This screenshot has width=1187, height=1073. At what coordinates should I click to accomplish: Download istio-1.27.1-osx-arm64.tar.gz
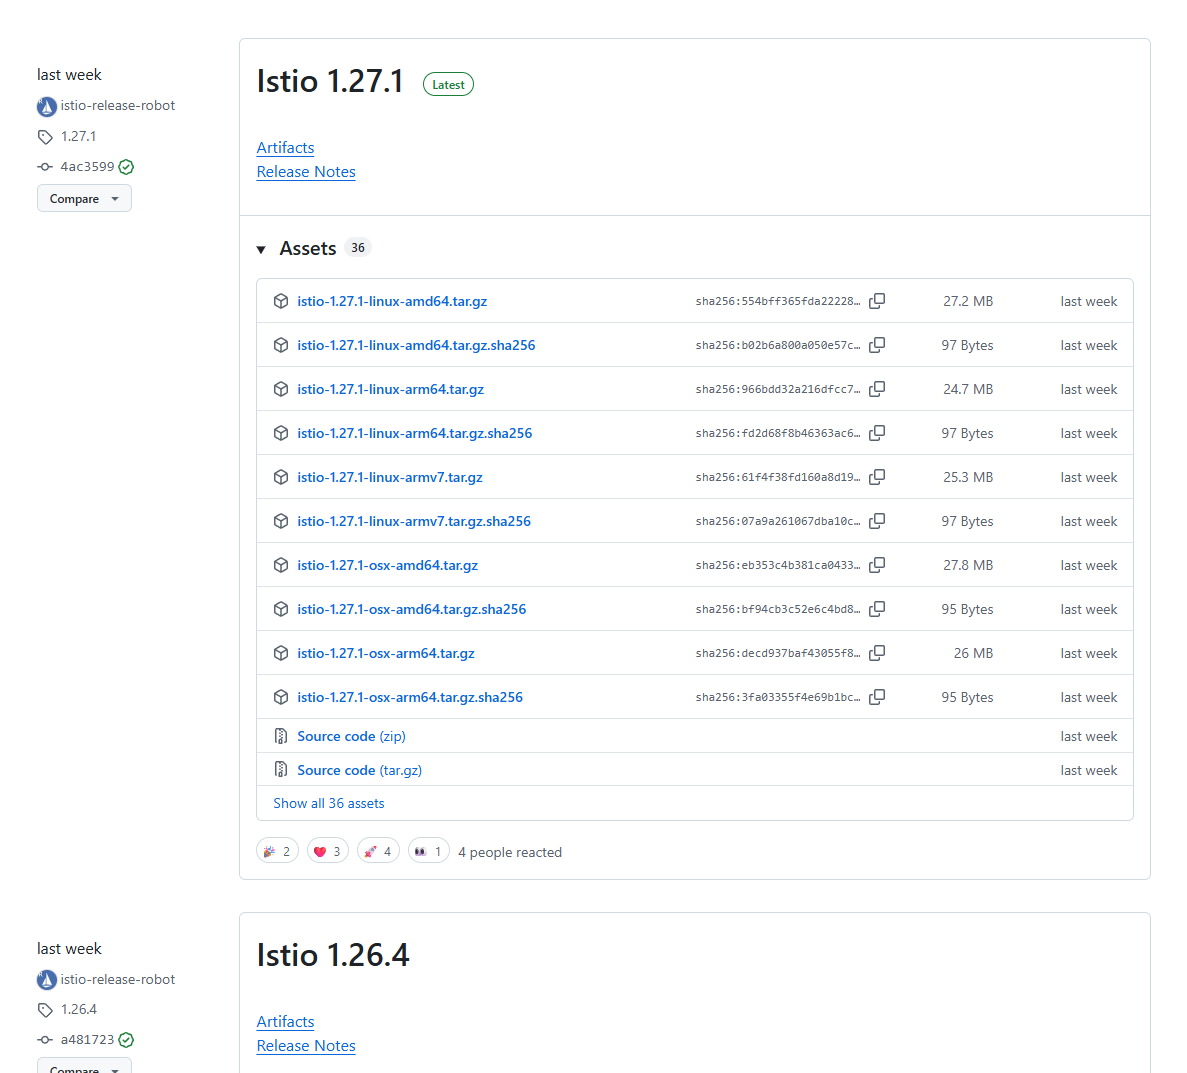tap(386, 652)
